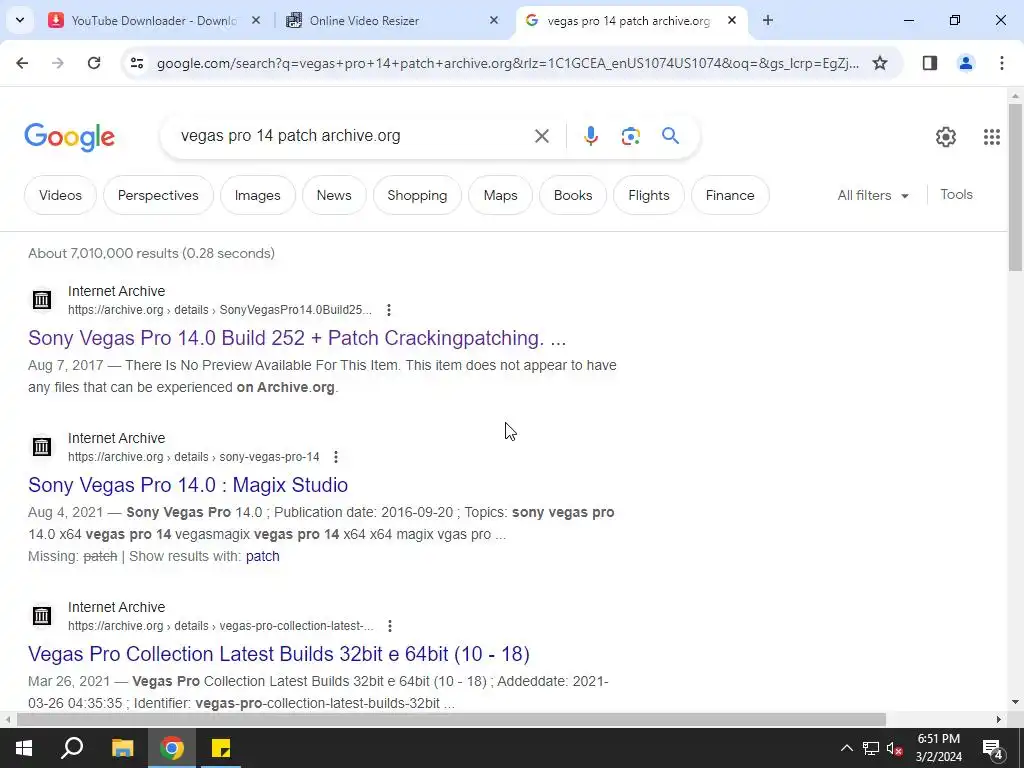Open the notification center icon
1024x768 pixels.
pos(993,749)
